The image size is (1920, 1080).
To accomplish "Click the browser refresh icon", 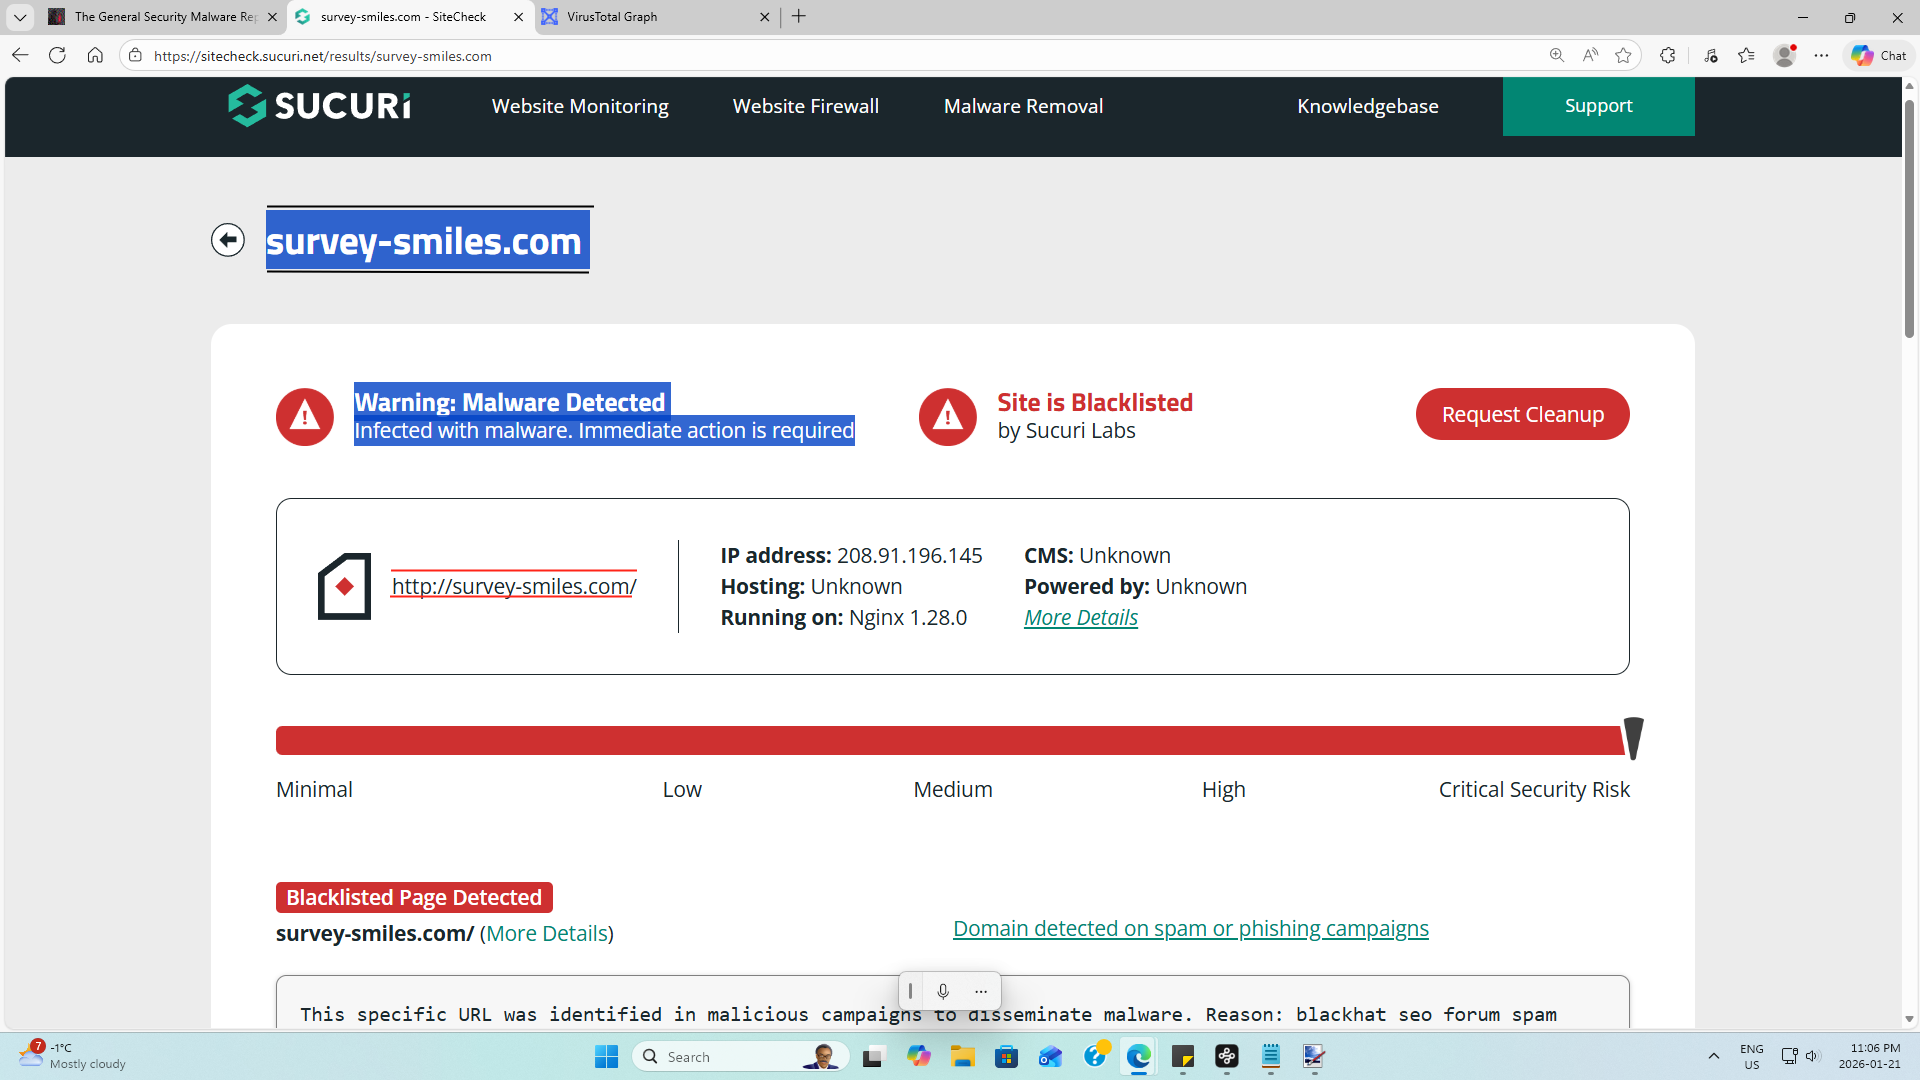I will pos(57,55).
